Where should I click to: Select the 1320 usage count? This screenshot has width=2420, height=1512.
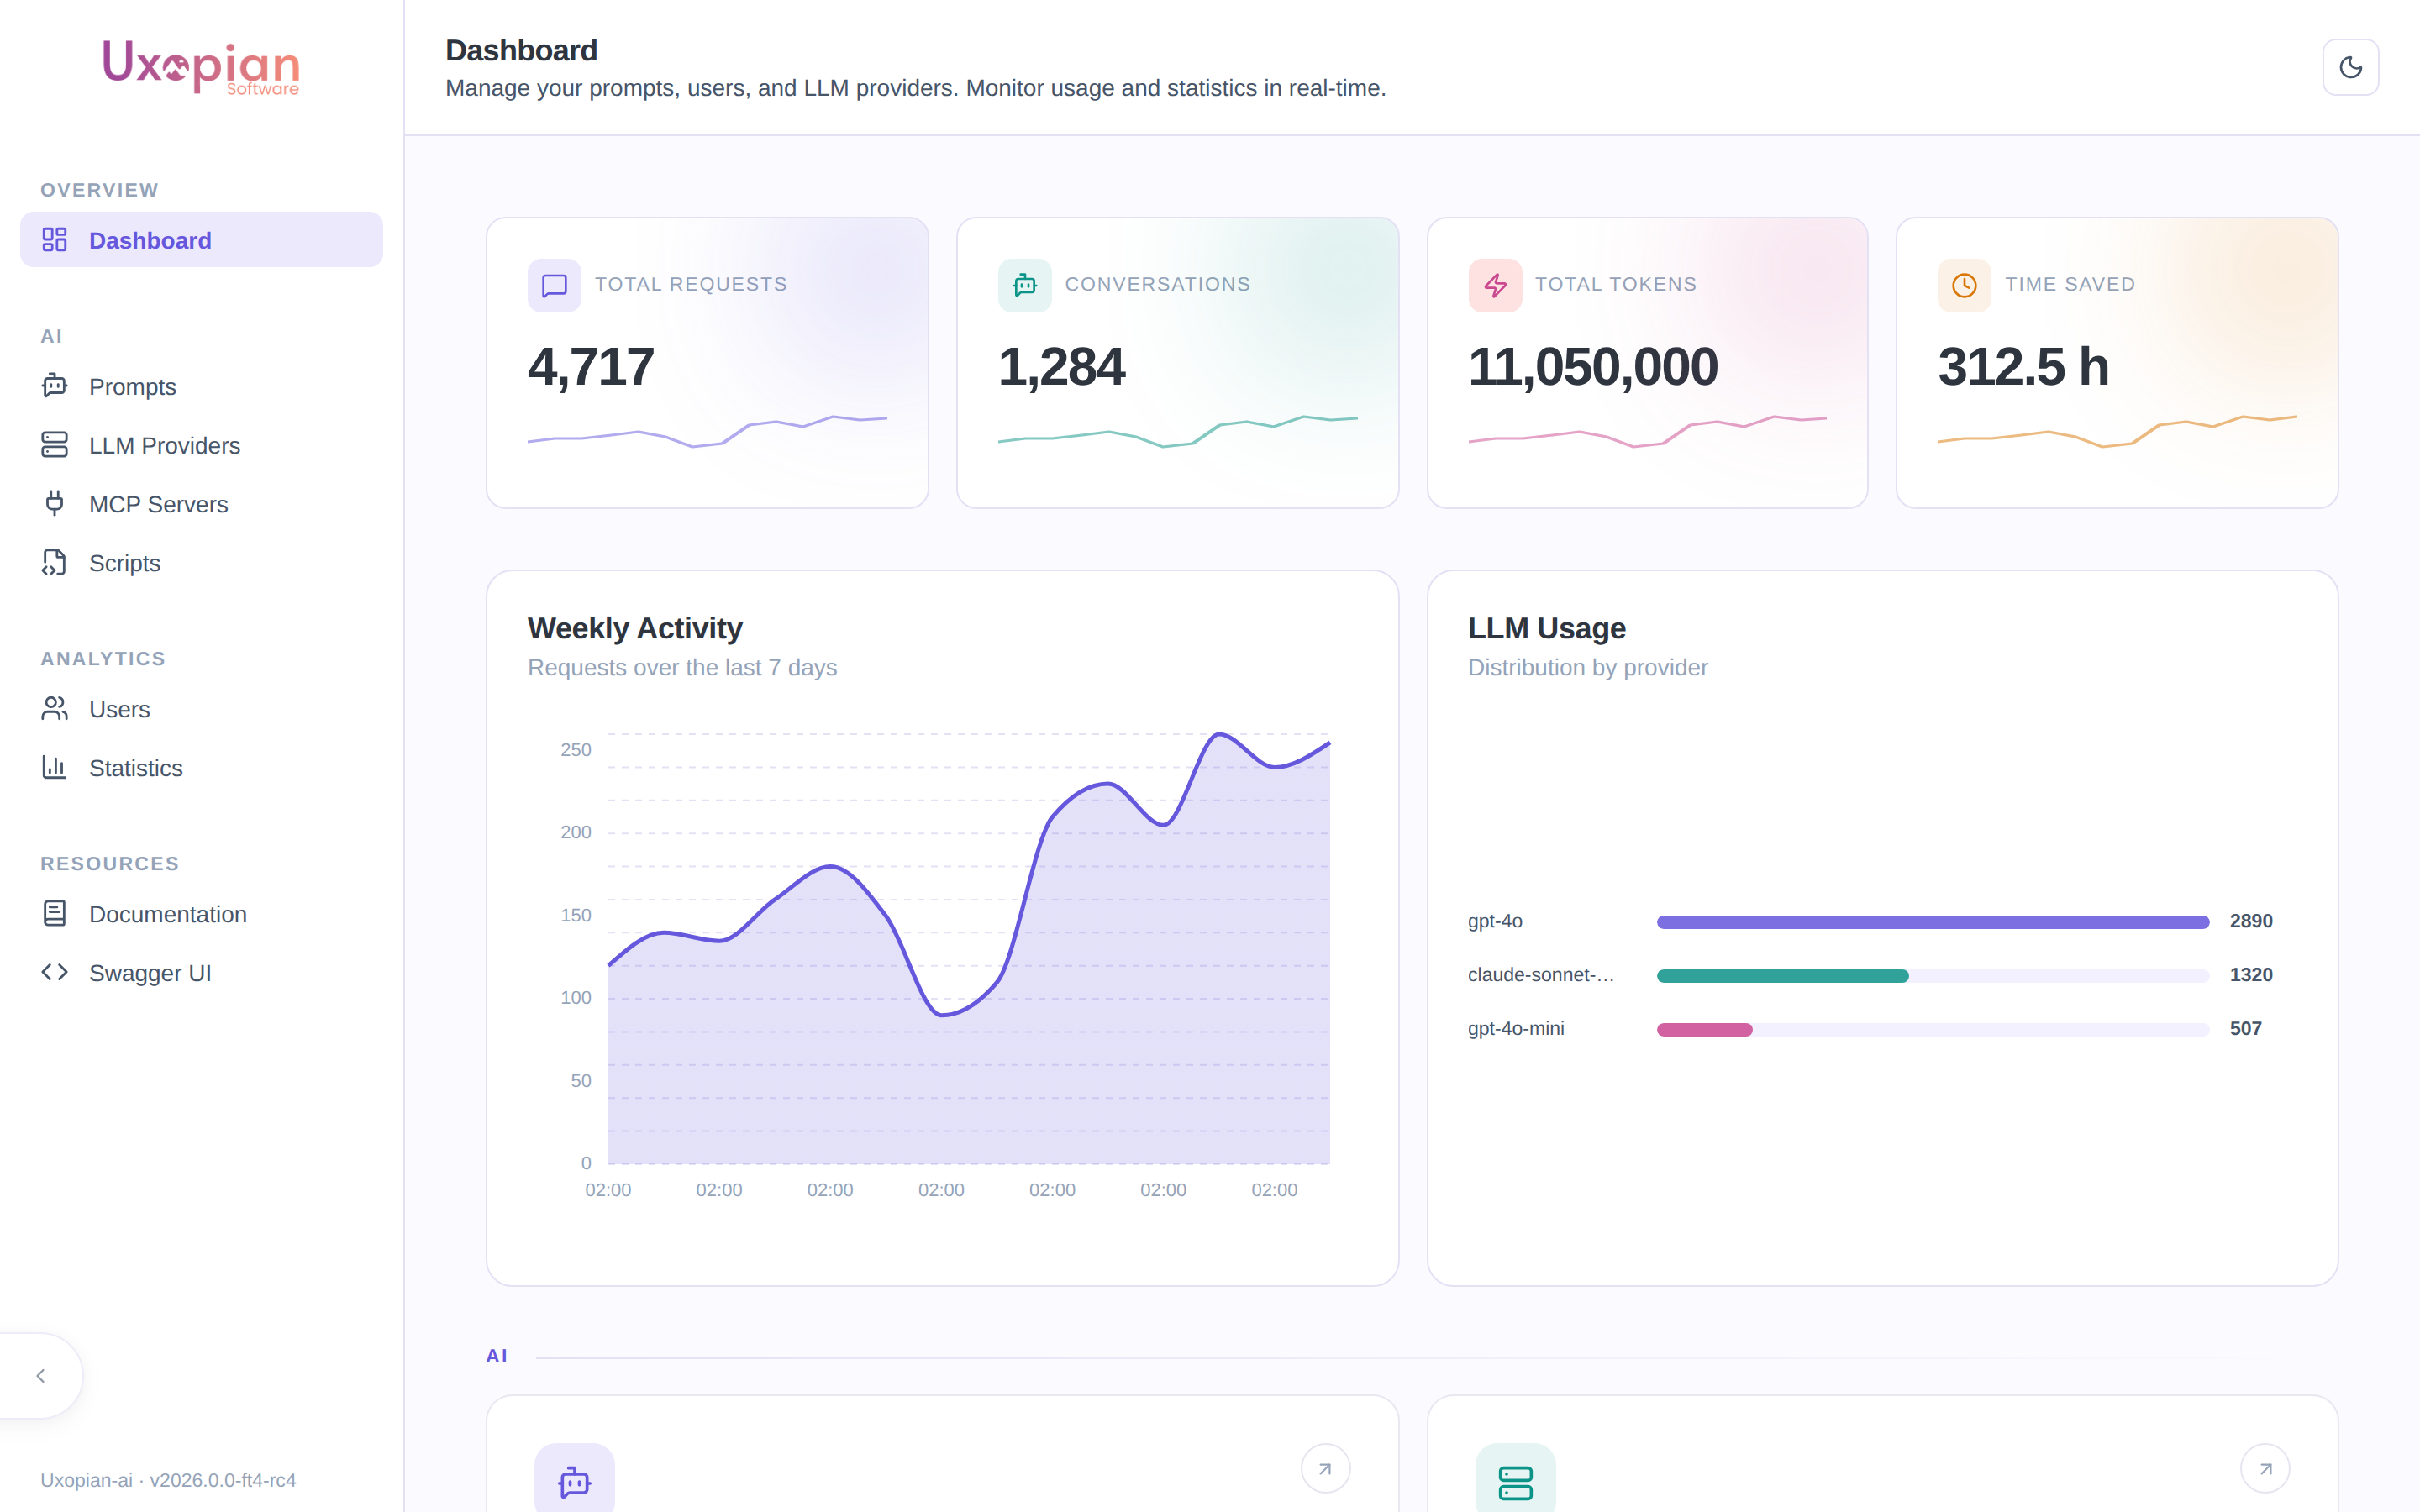click(2251, 975)
